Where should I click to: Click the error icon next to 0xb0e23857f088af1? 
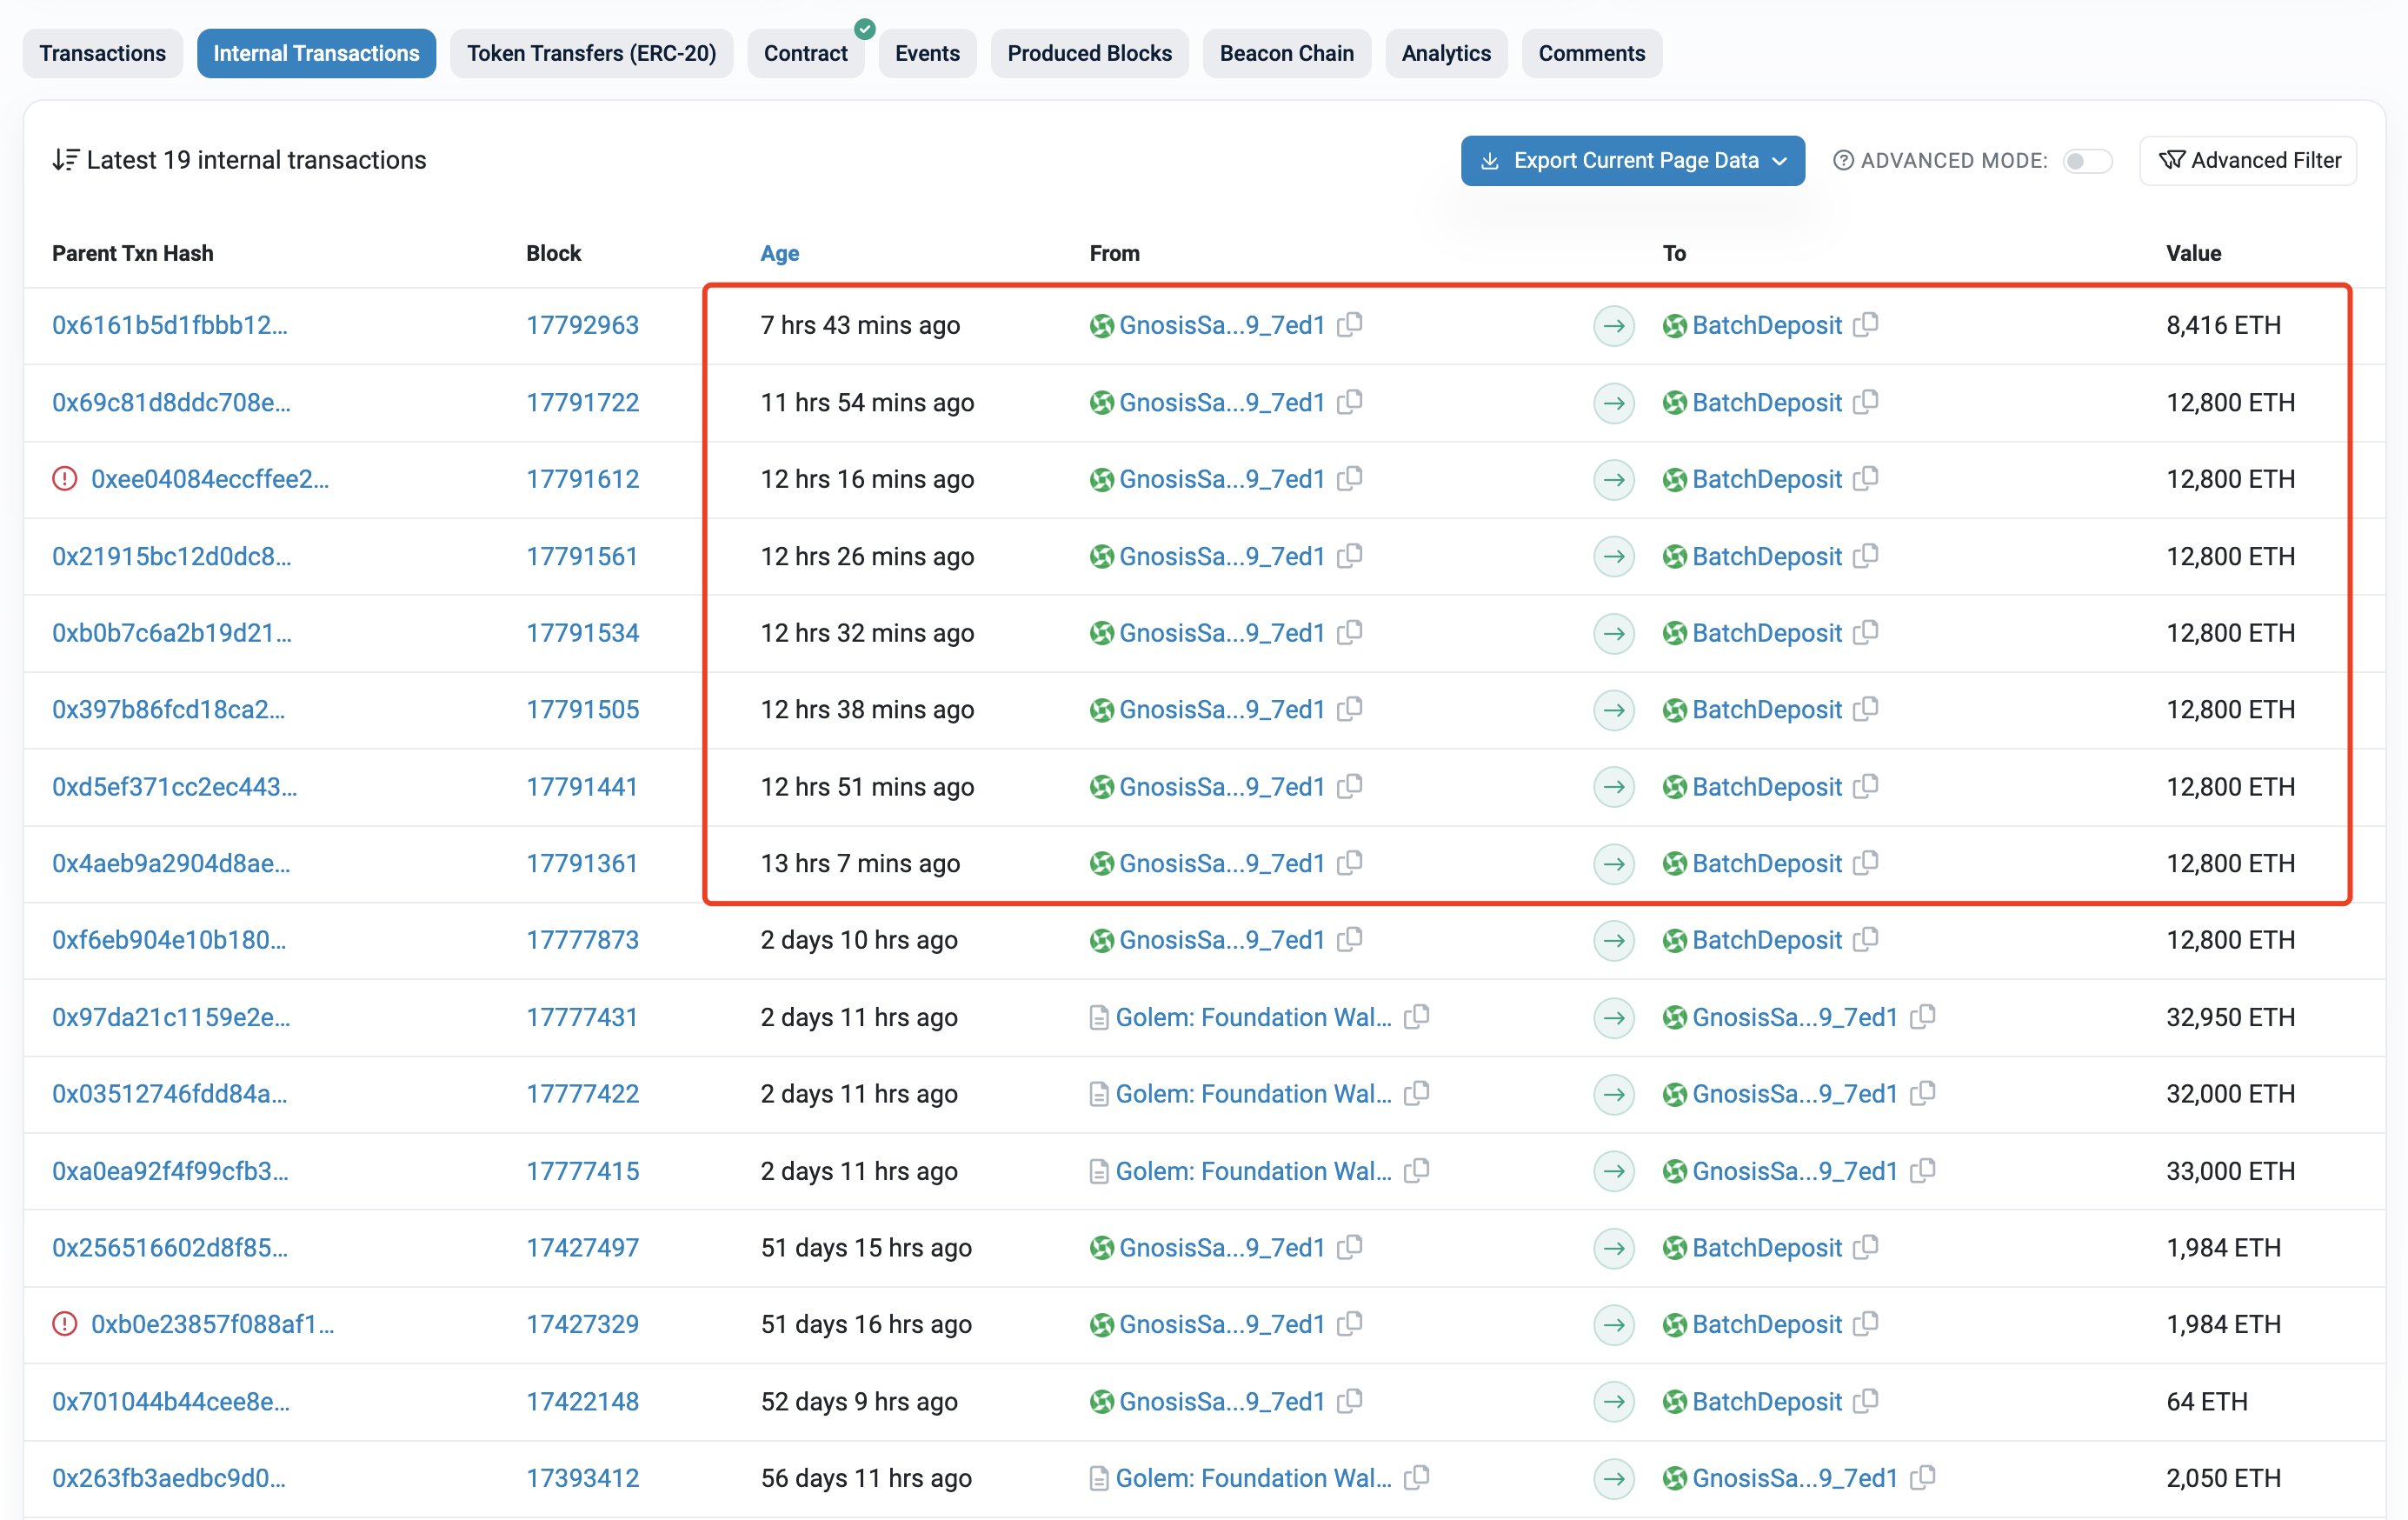click(x=64, y=1324)
